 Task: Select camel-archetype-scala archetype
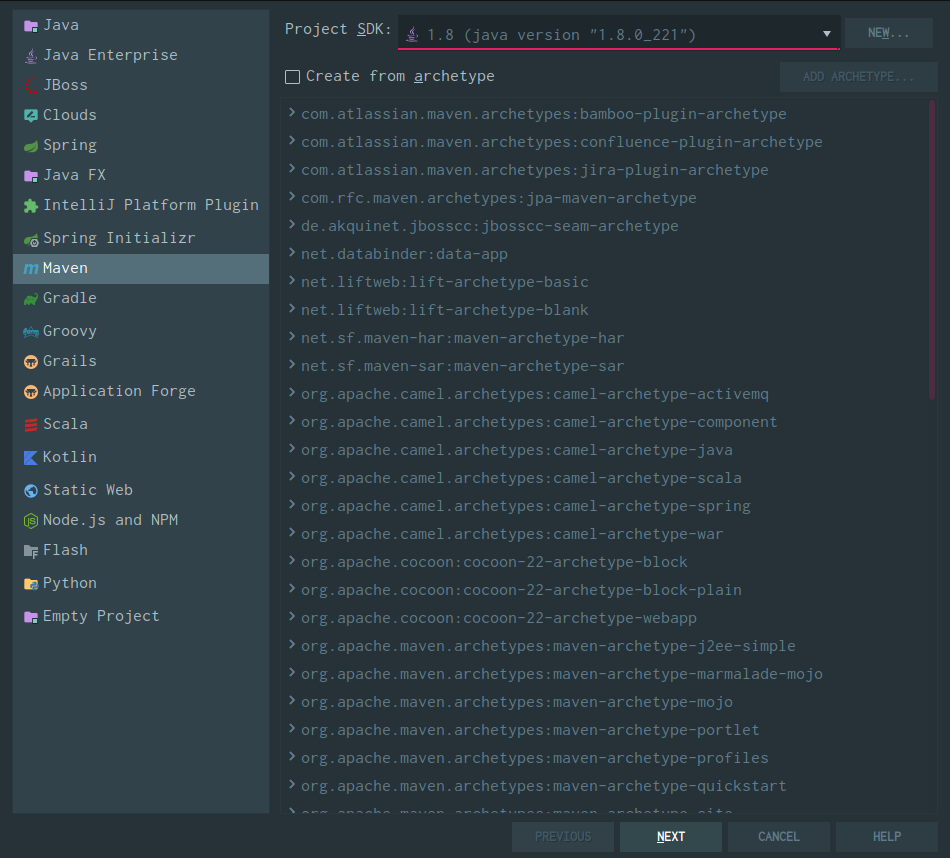(521, 478)
